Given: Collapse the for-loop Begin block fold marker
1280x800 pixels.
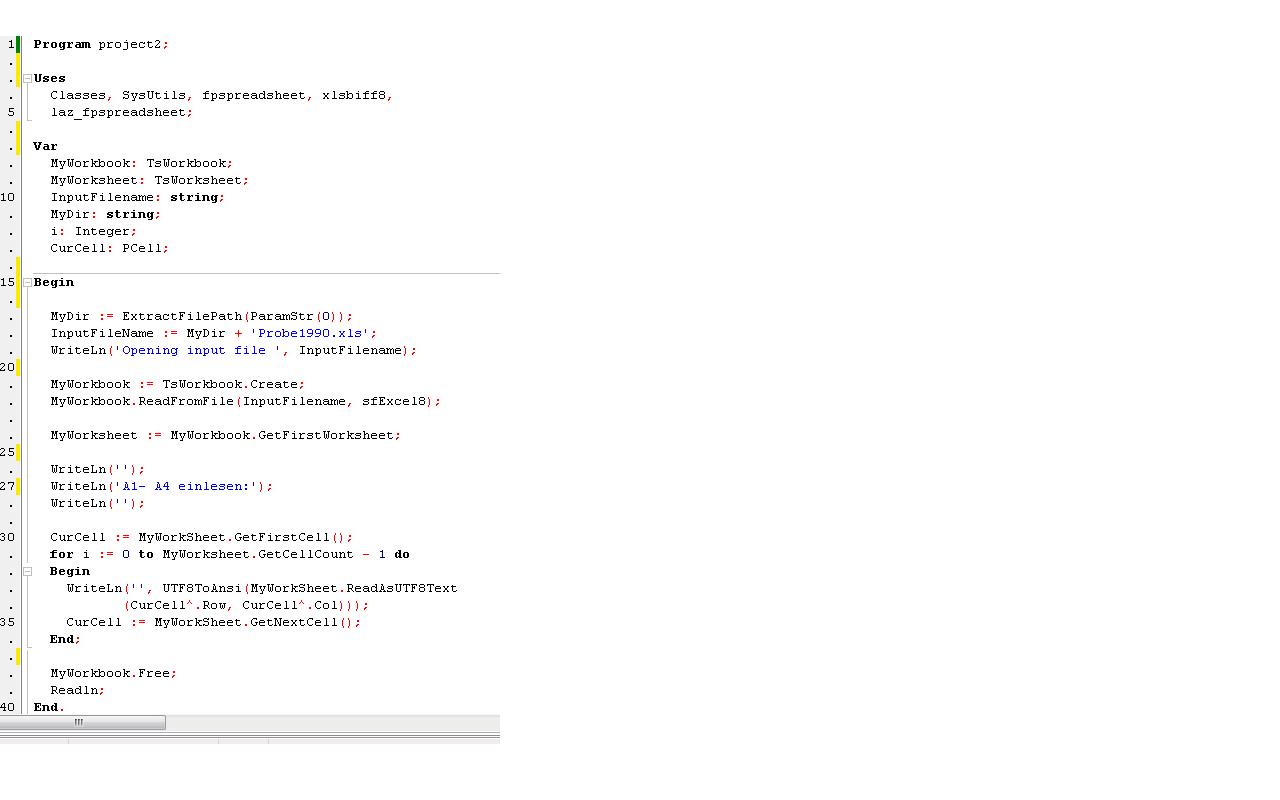Looking at the screenshot, I should pos(27,571).
